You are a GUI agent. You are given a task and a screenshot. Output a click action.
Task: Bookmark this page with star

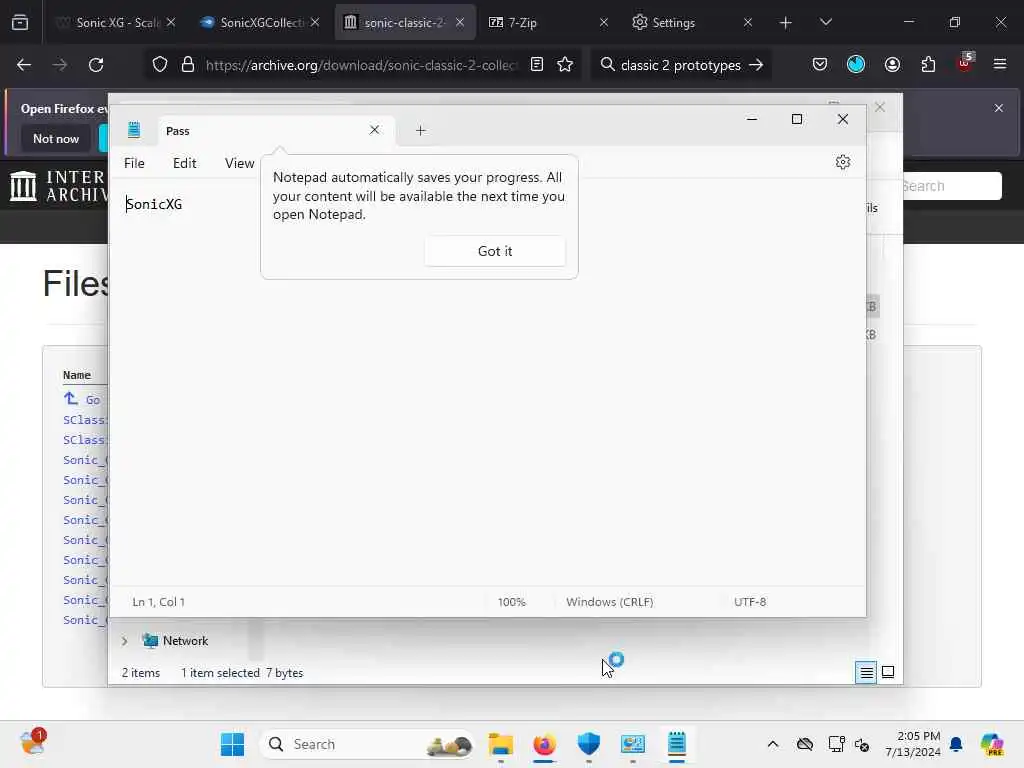coord(565,65)
